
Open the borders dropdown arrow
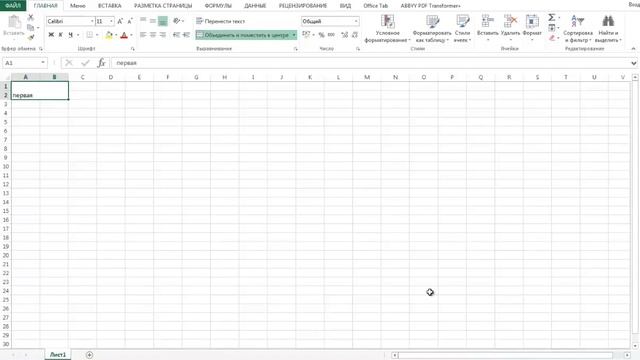coord(97,35)
